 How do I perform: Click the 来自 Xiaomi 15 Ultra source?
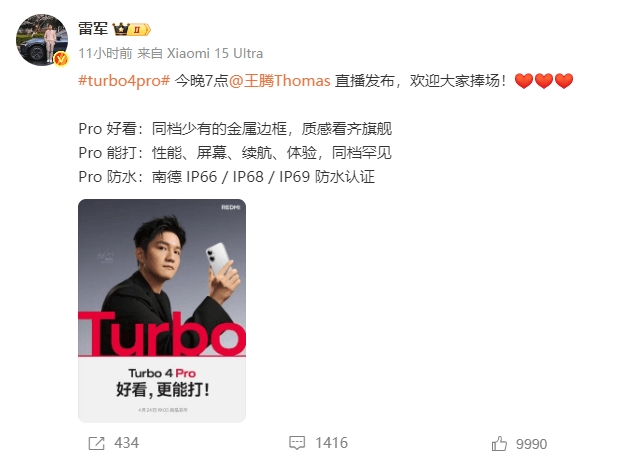(x=200, y=53)
